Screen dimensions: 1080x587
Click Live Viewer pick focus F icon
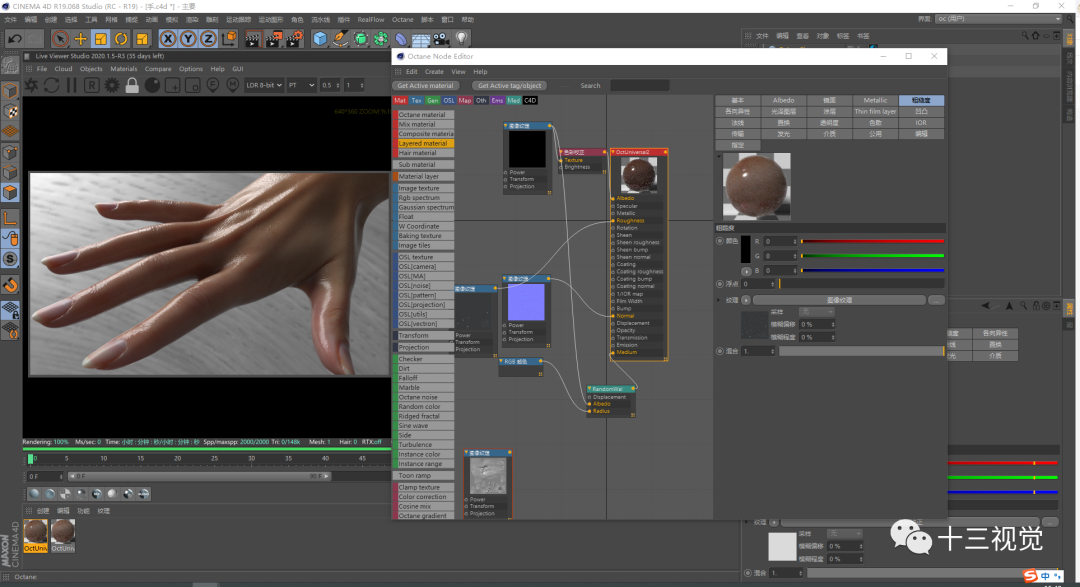coord(213,85)
